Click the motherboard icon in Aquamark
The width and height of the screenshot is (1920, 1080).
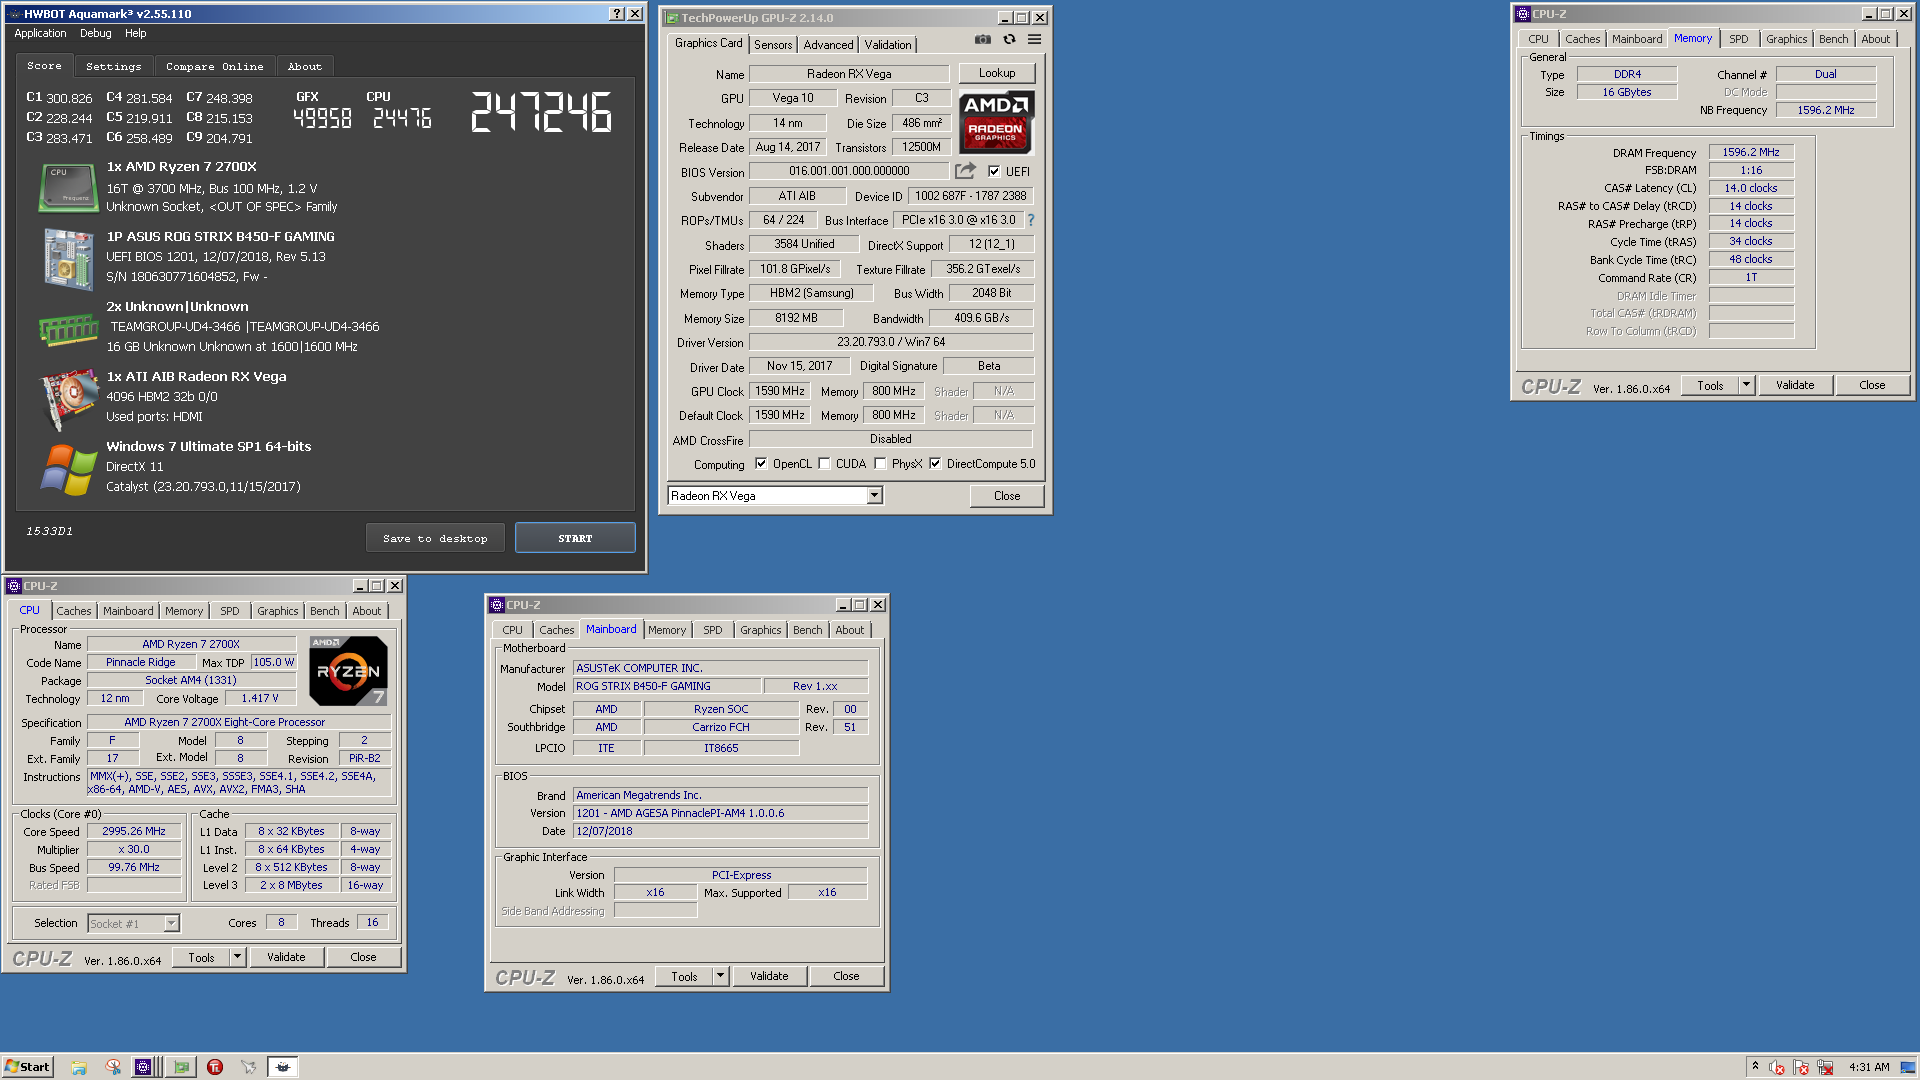[x=68, y=258]
